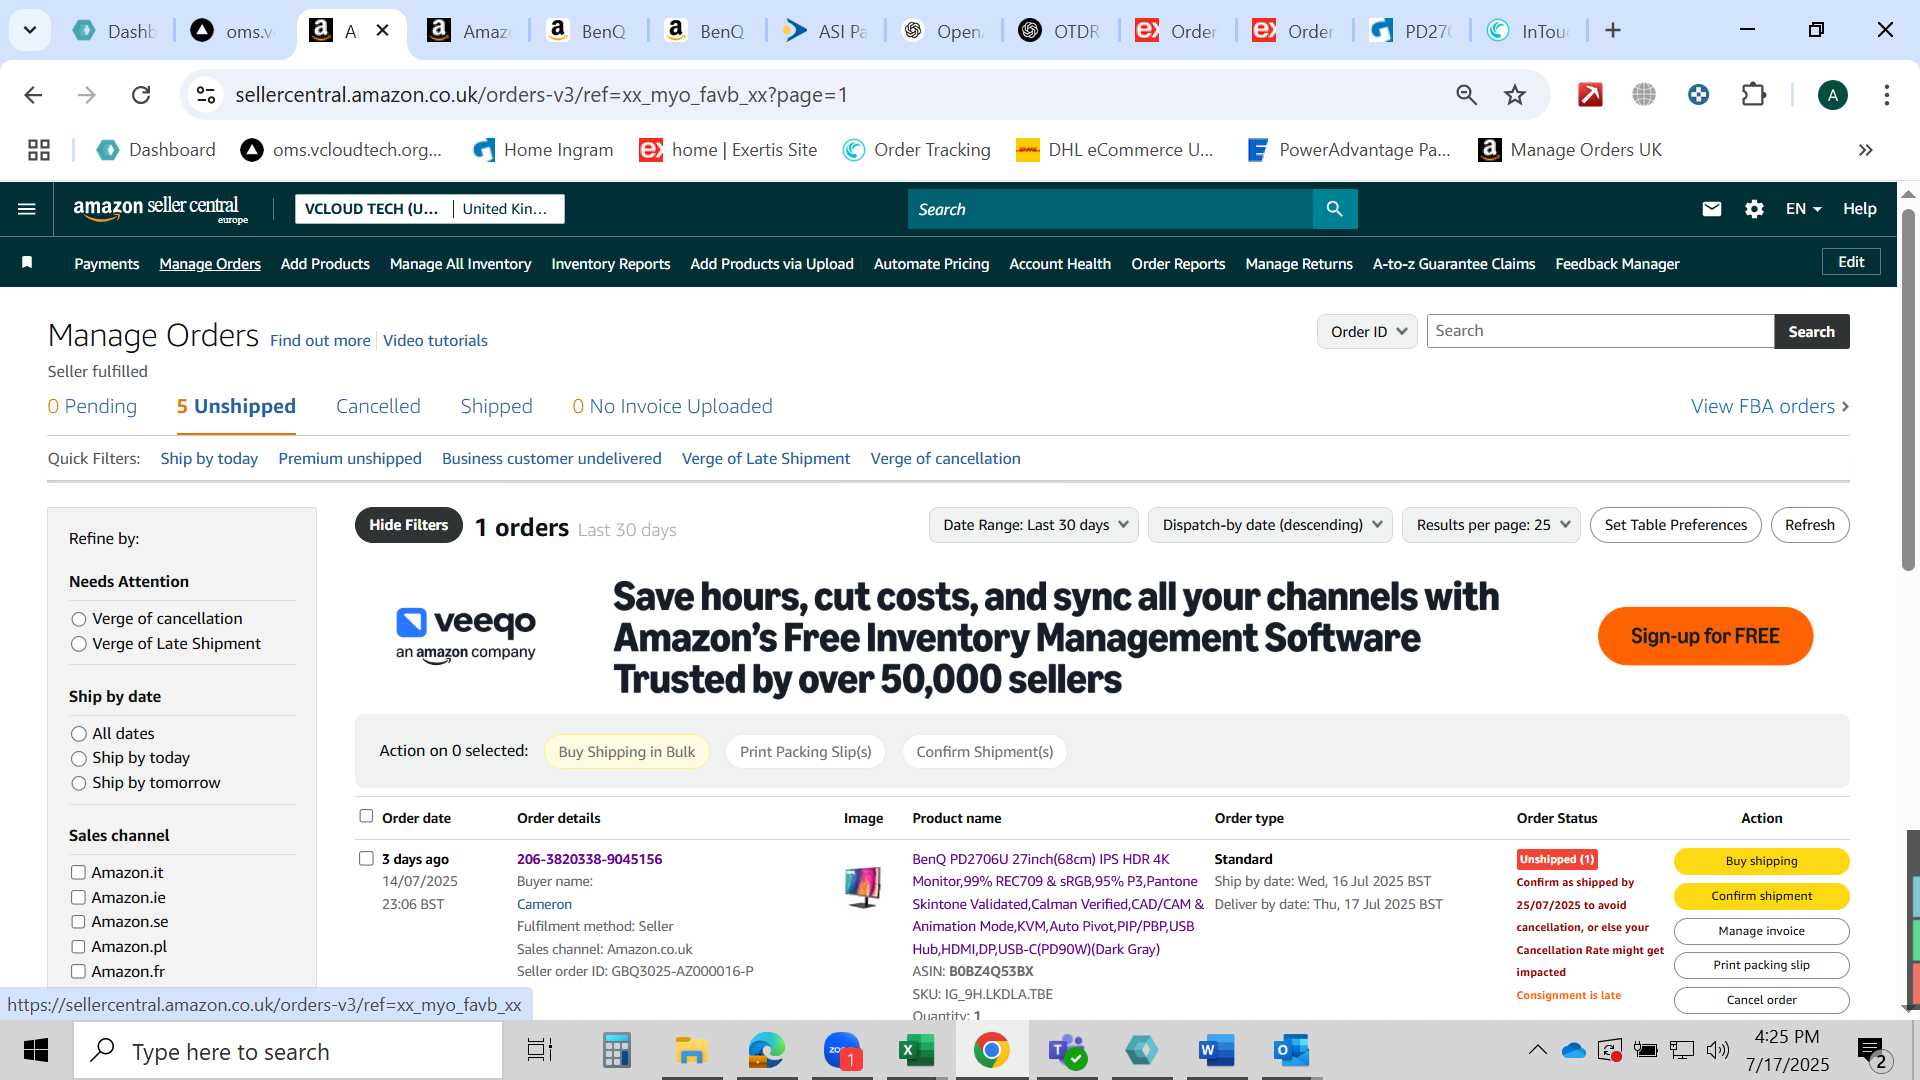Open Chrome three-dot menu
This screenshot has height=1080, width=1920.
tap(1886, 95)
